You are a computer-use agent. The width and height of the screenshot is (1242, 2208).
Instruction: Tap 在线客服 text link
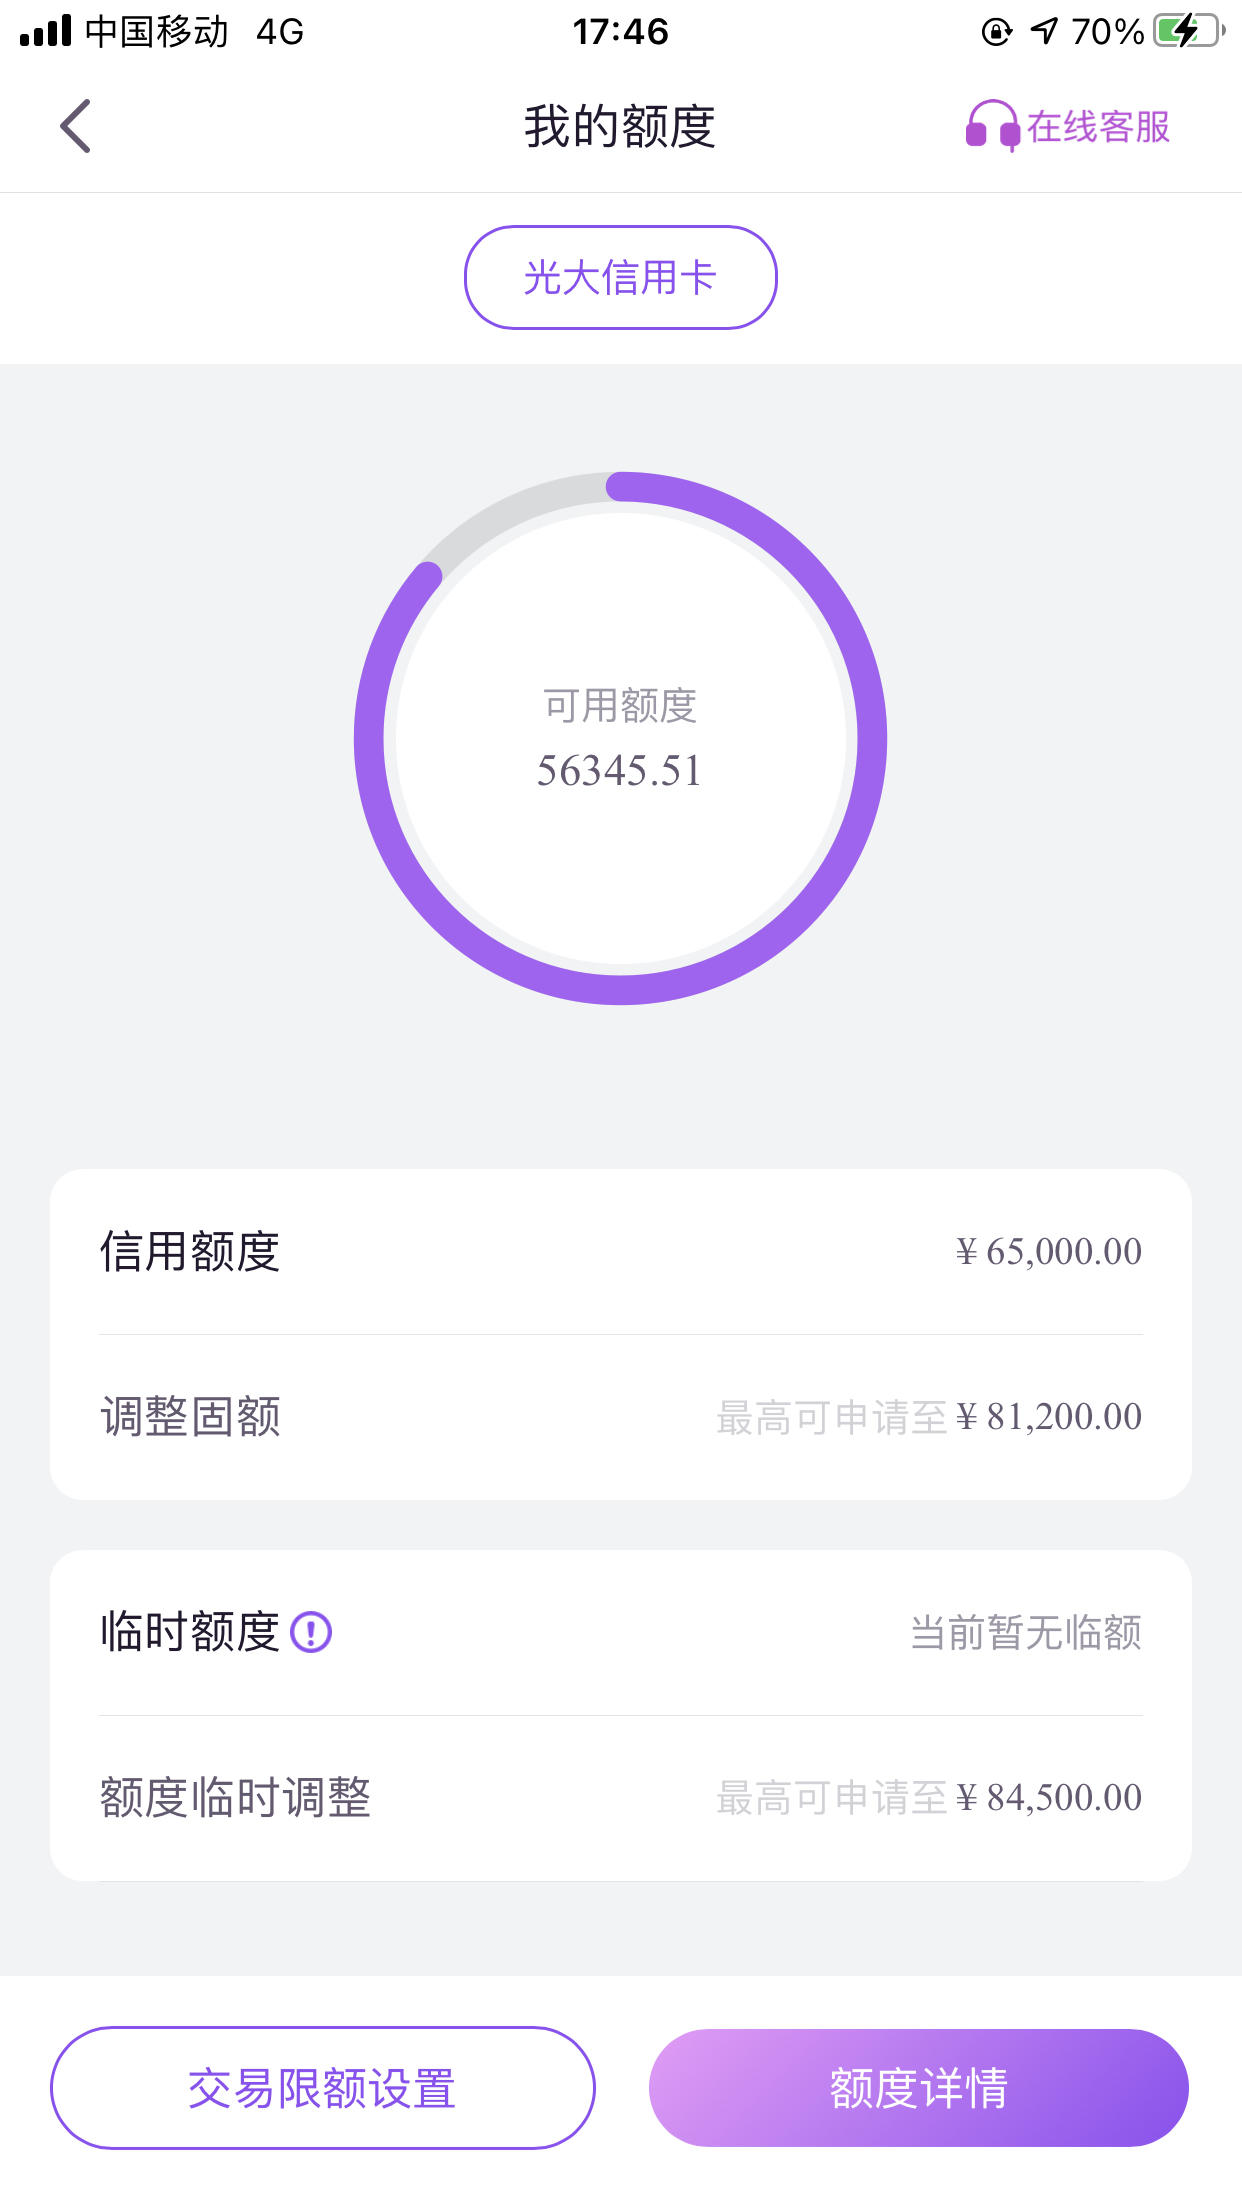(x=1098, y=127)
